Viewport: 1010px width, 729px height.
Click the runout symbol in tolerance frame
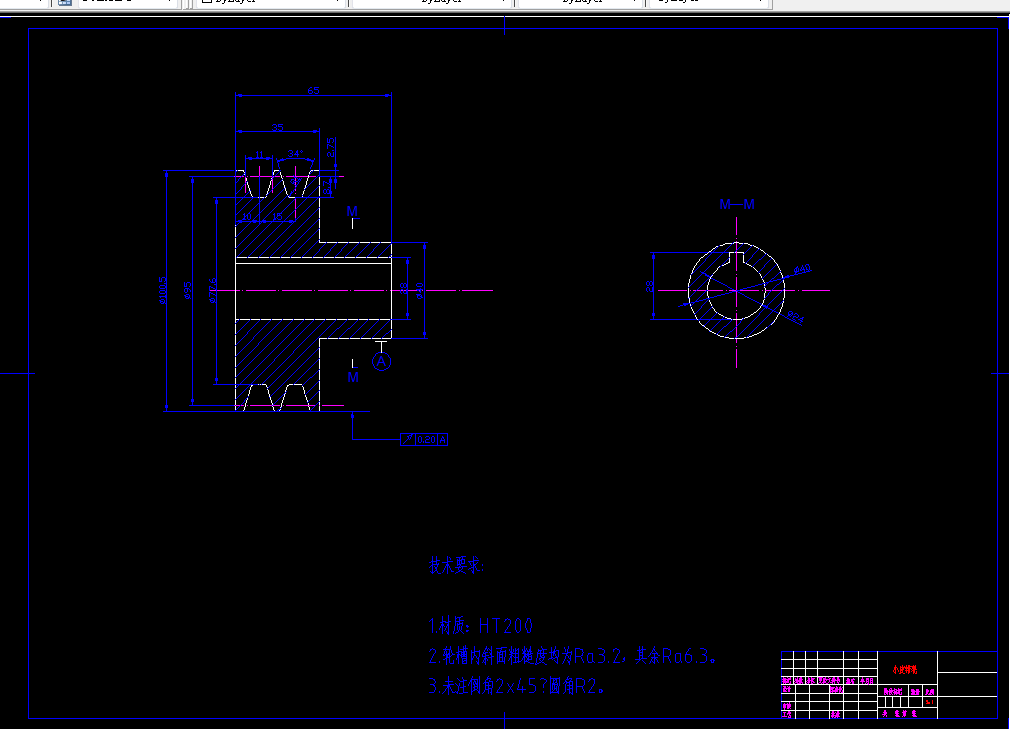pyautogui.click(x=408, y=439)
